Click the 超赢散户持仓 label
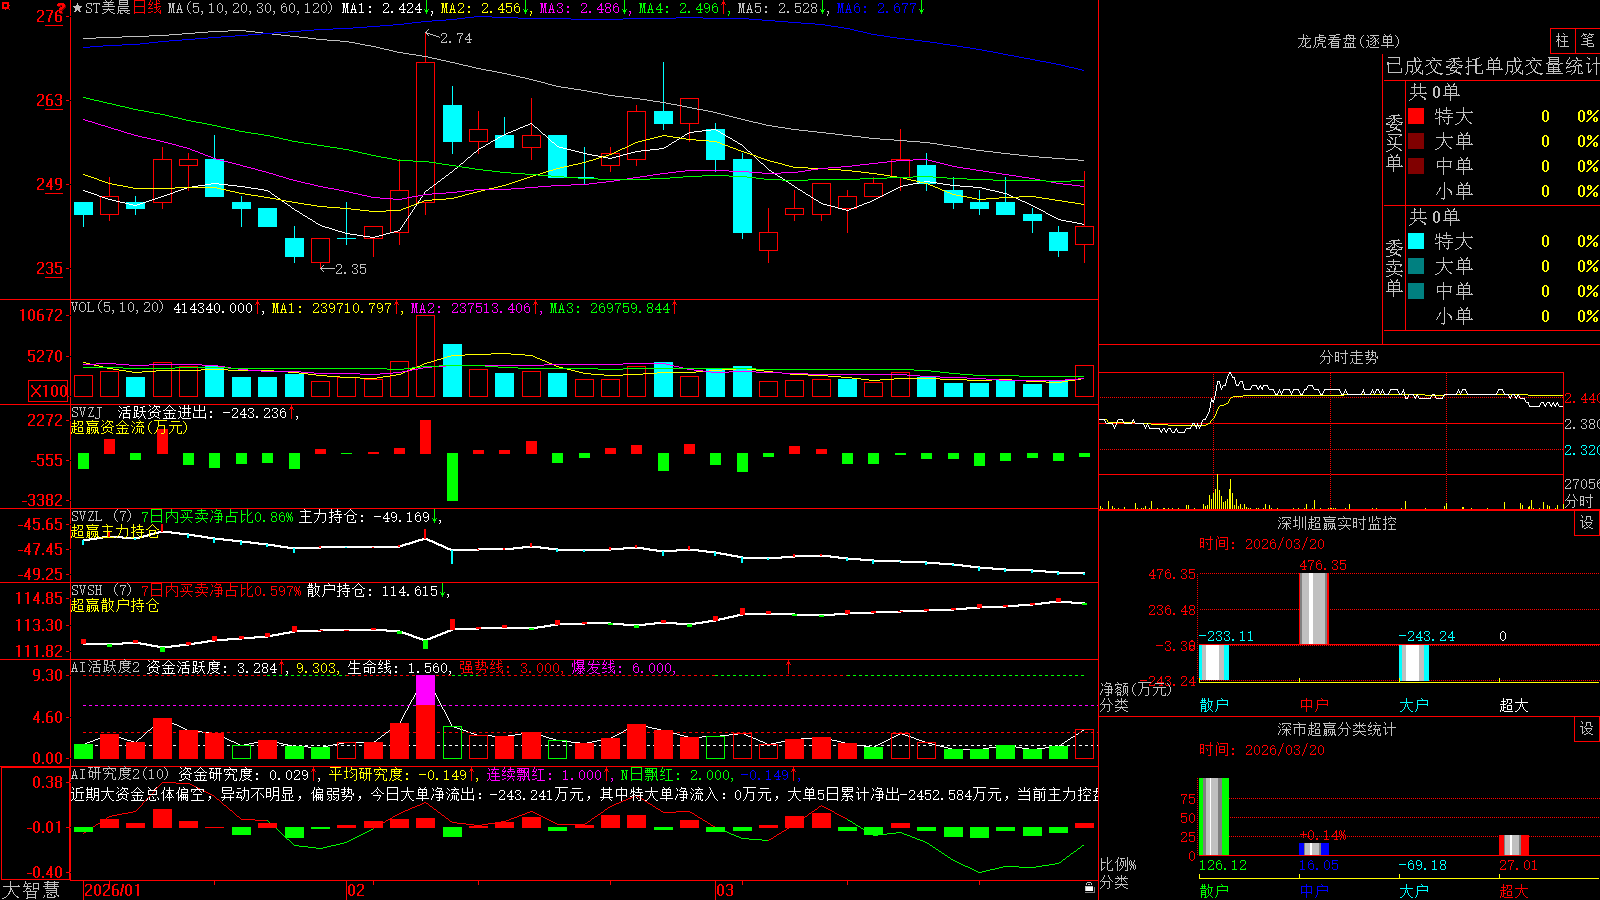Image resolution: width=1600 pixels, height=900 pixels. [x=115, y=605]
